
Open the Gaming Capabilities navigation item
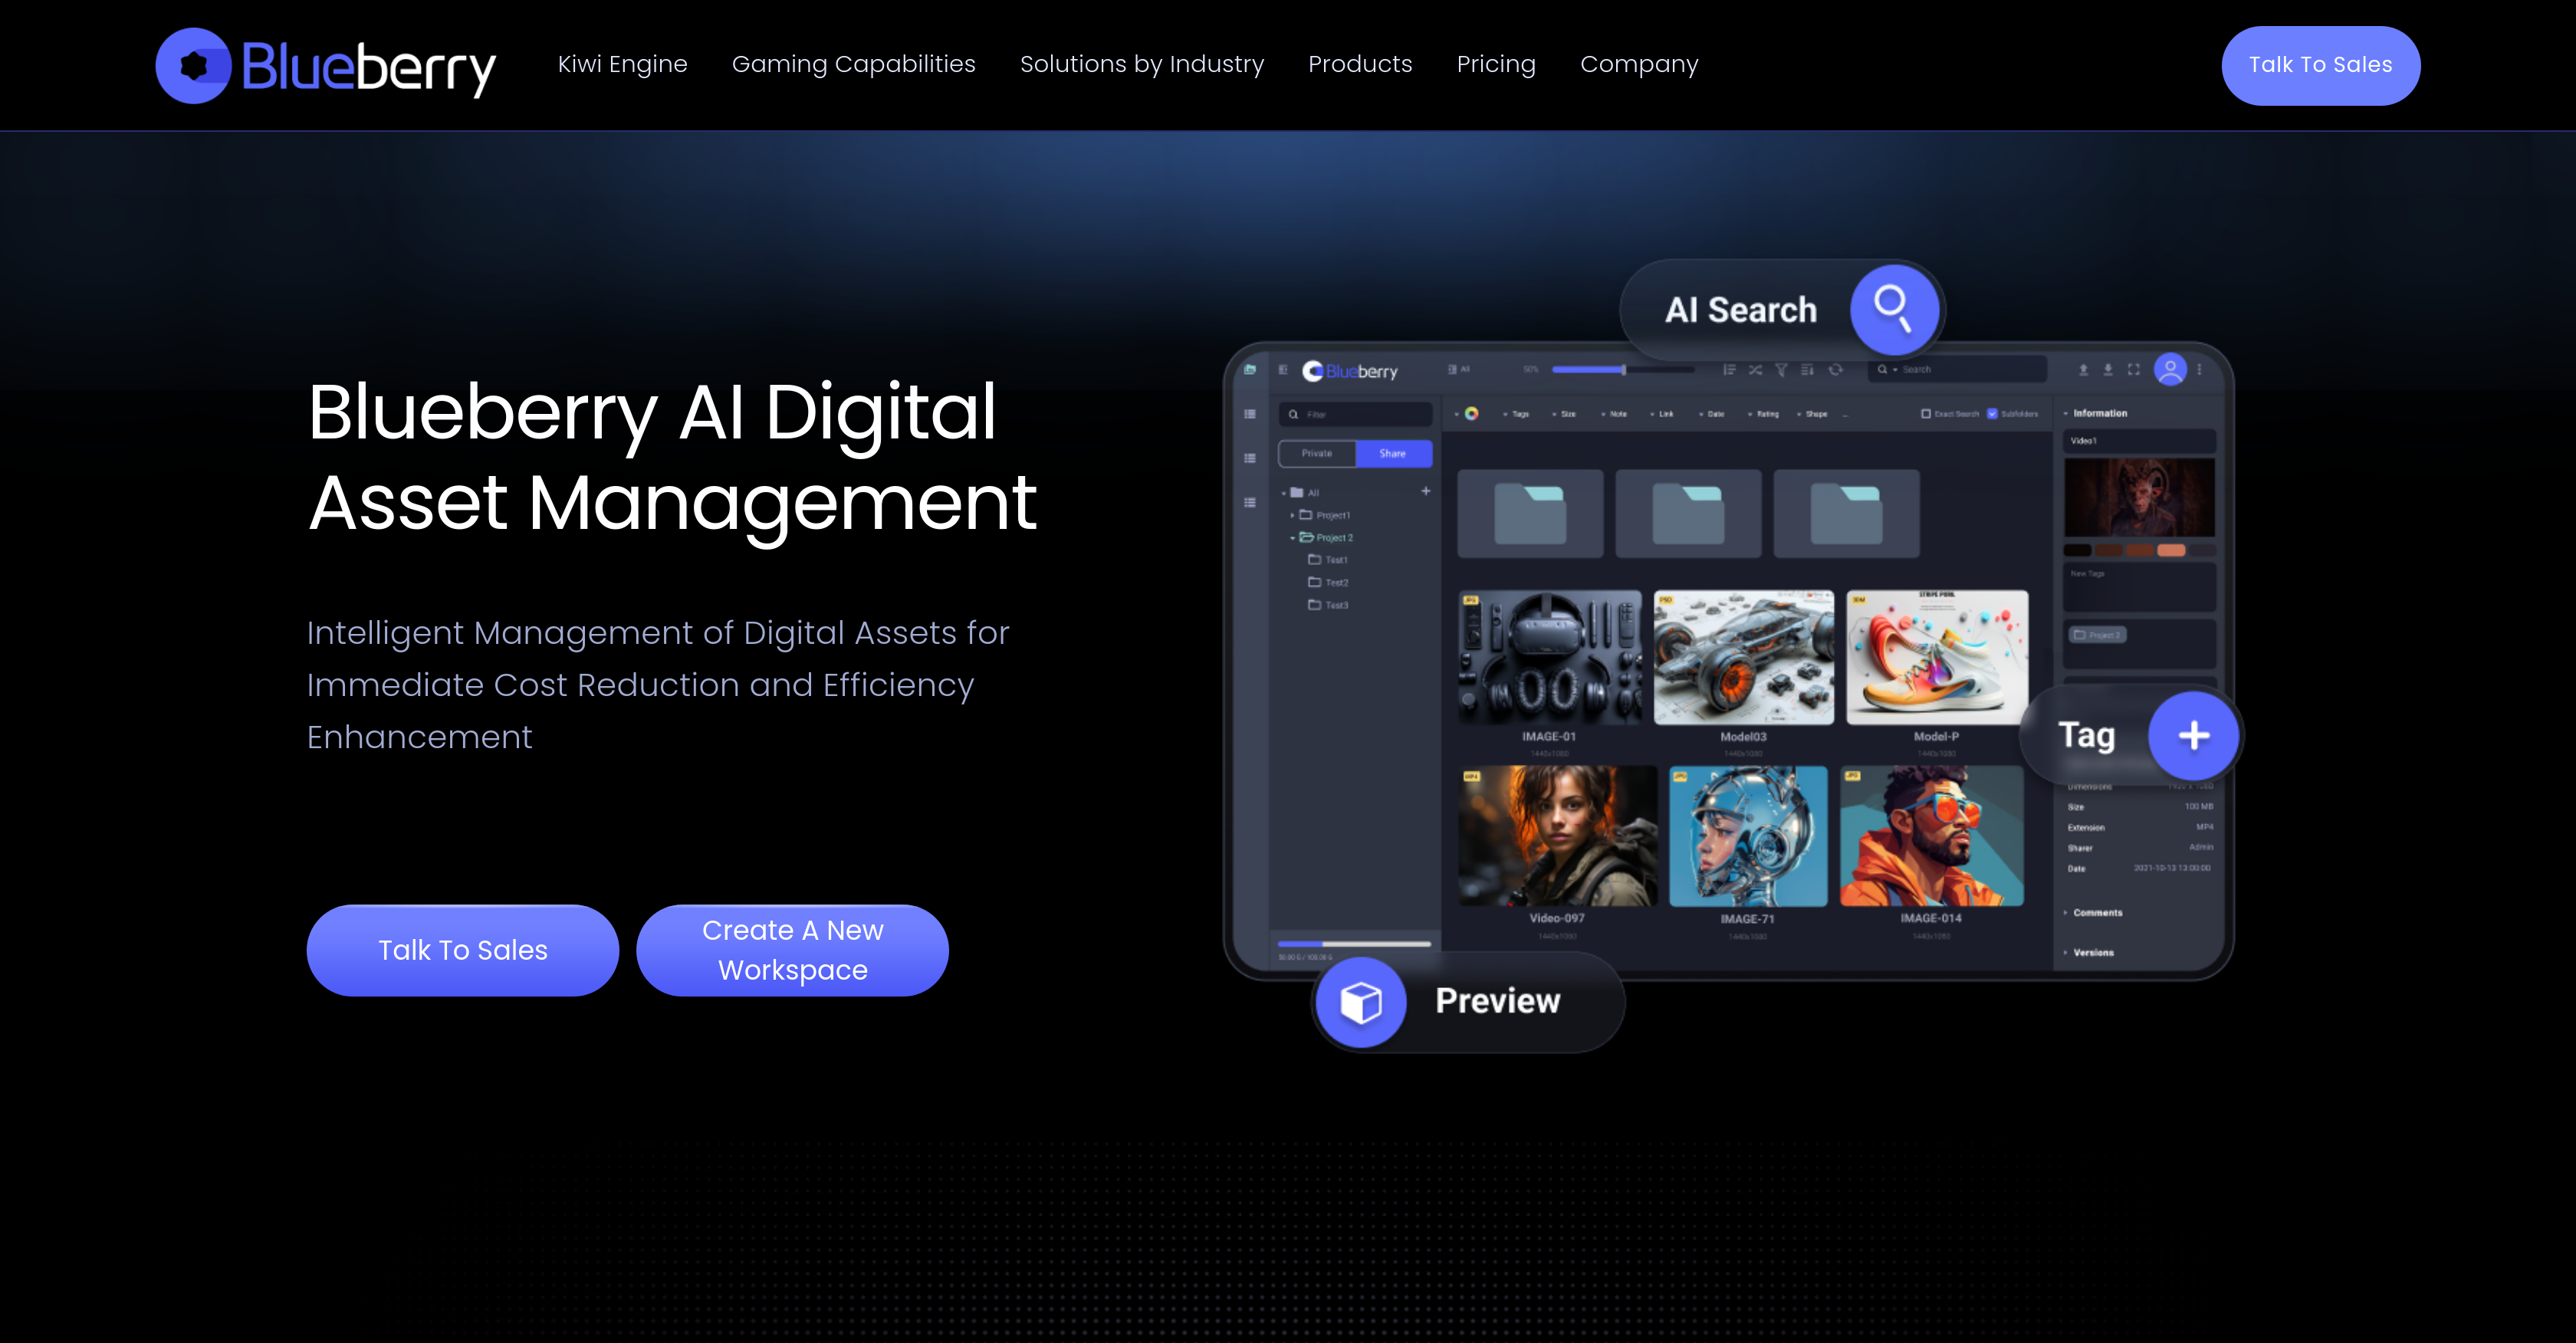tap(853, 64)
